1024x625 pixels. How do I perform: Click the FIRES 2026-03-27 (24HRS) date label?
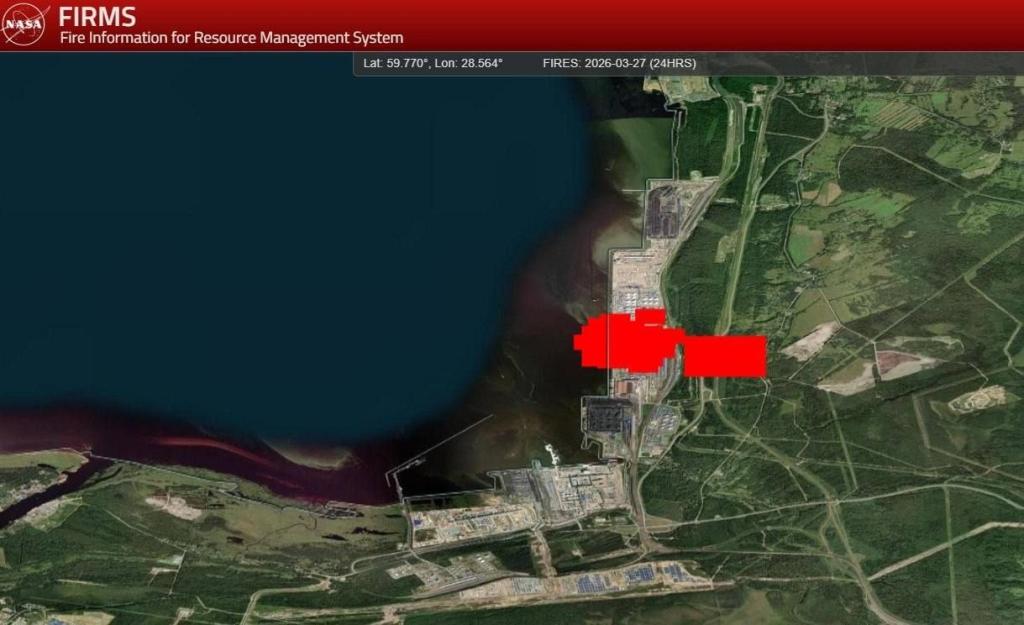click(619, 63)
